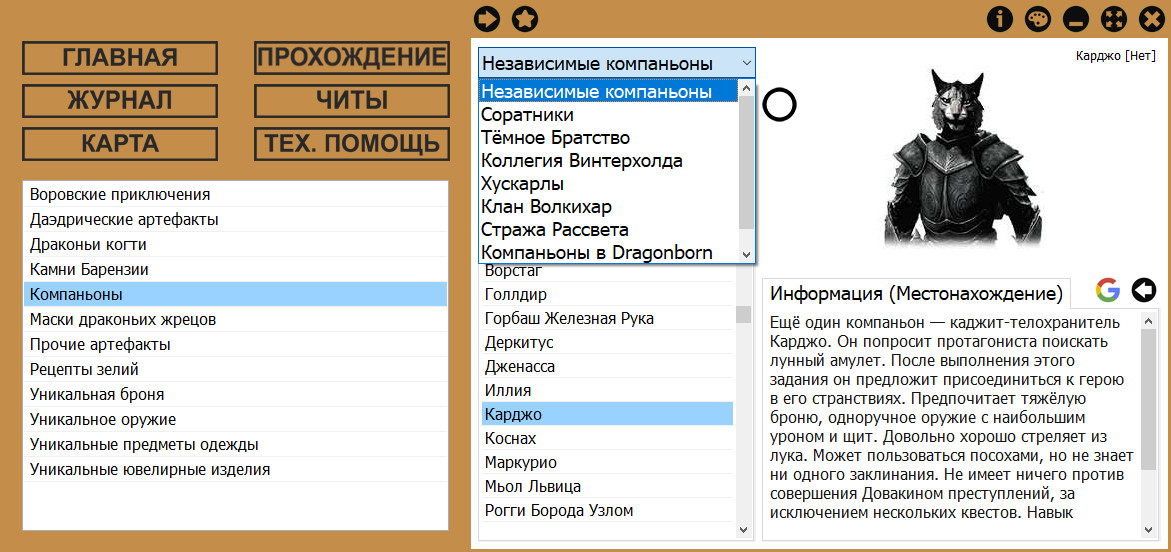Select Хускарлы option

tap(608, 184)
